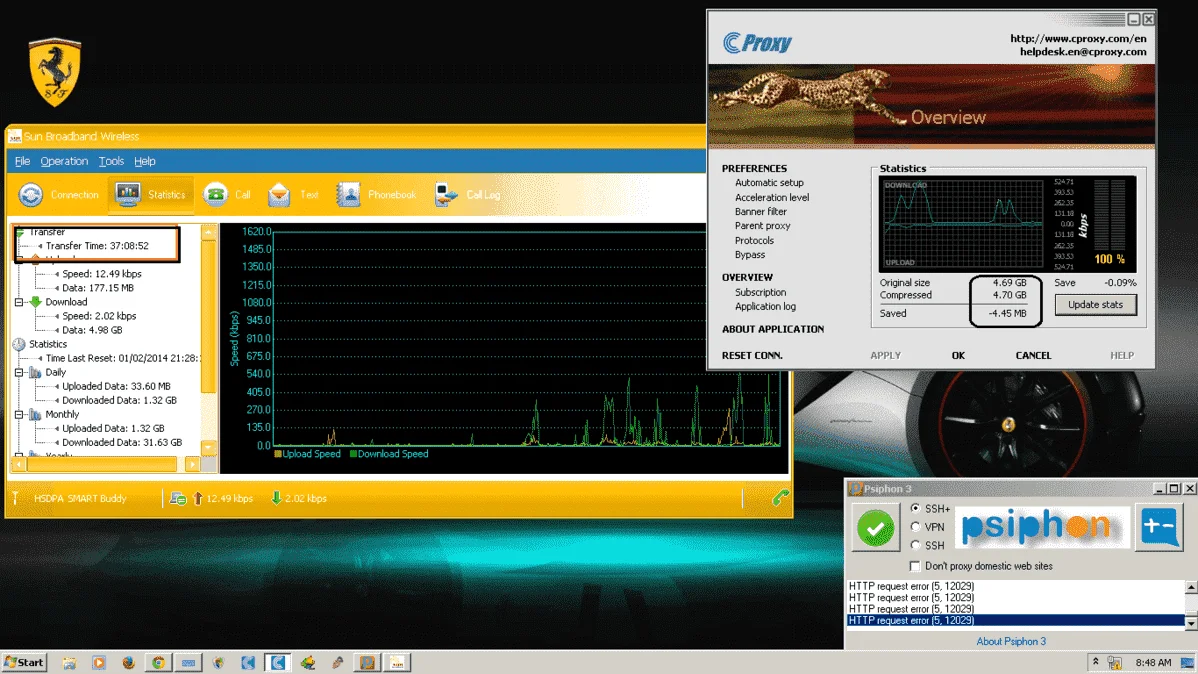Screen dimensions: 1198x674
Task: Click Psiphon green checkmark connect button
Action: (x=876, y=527)
